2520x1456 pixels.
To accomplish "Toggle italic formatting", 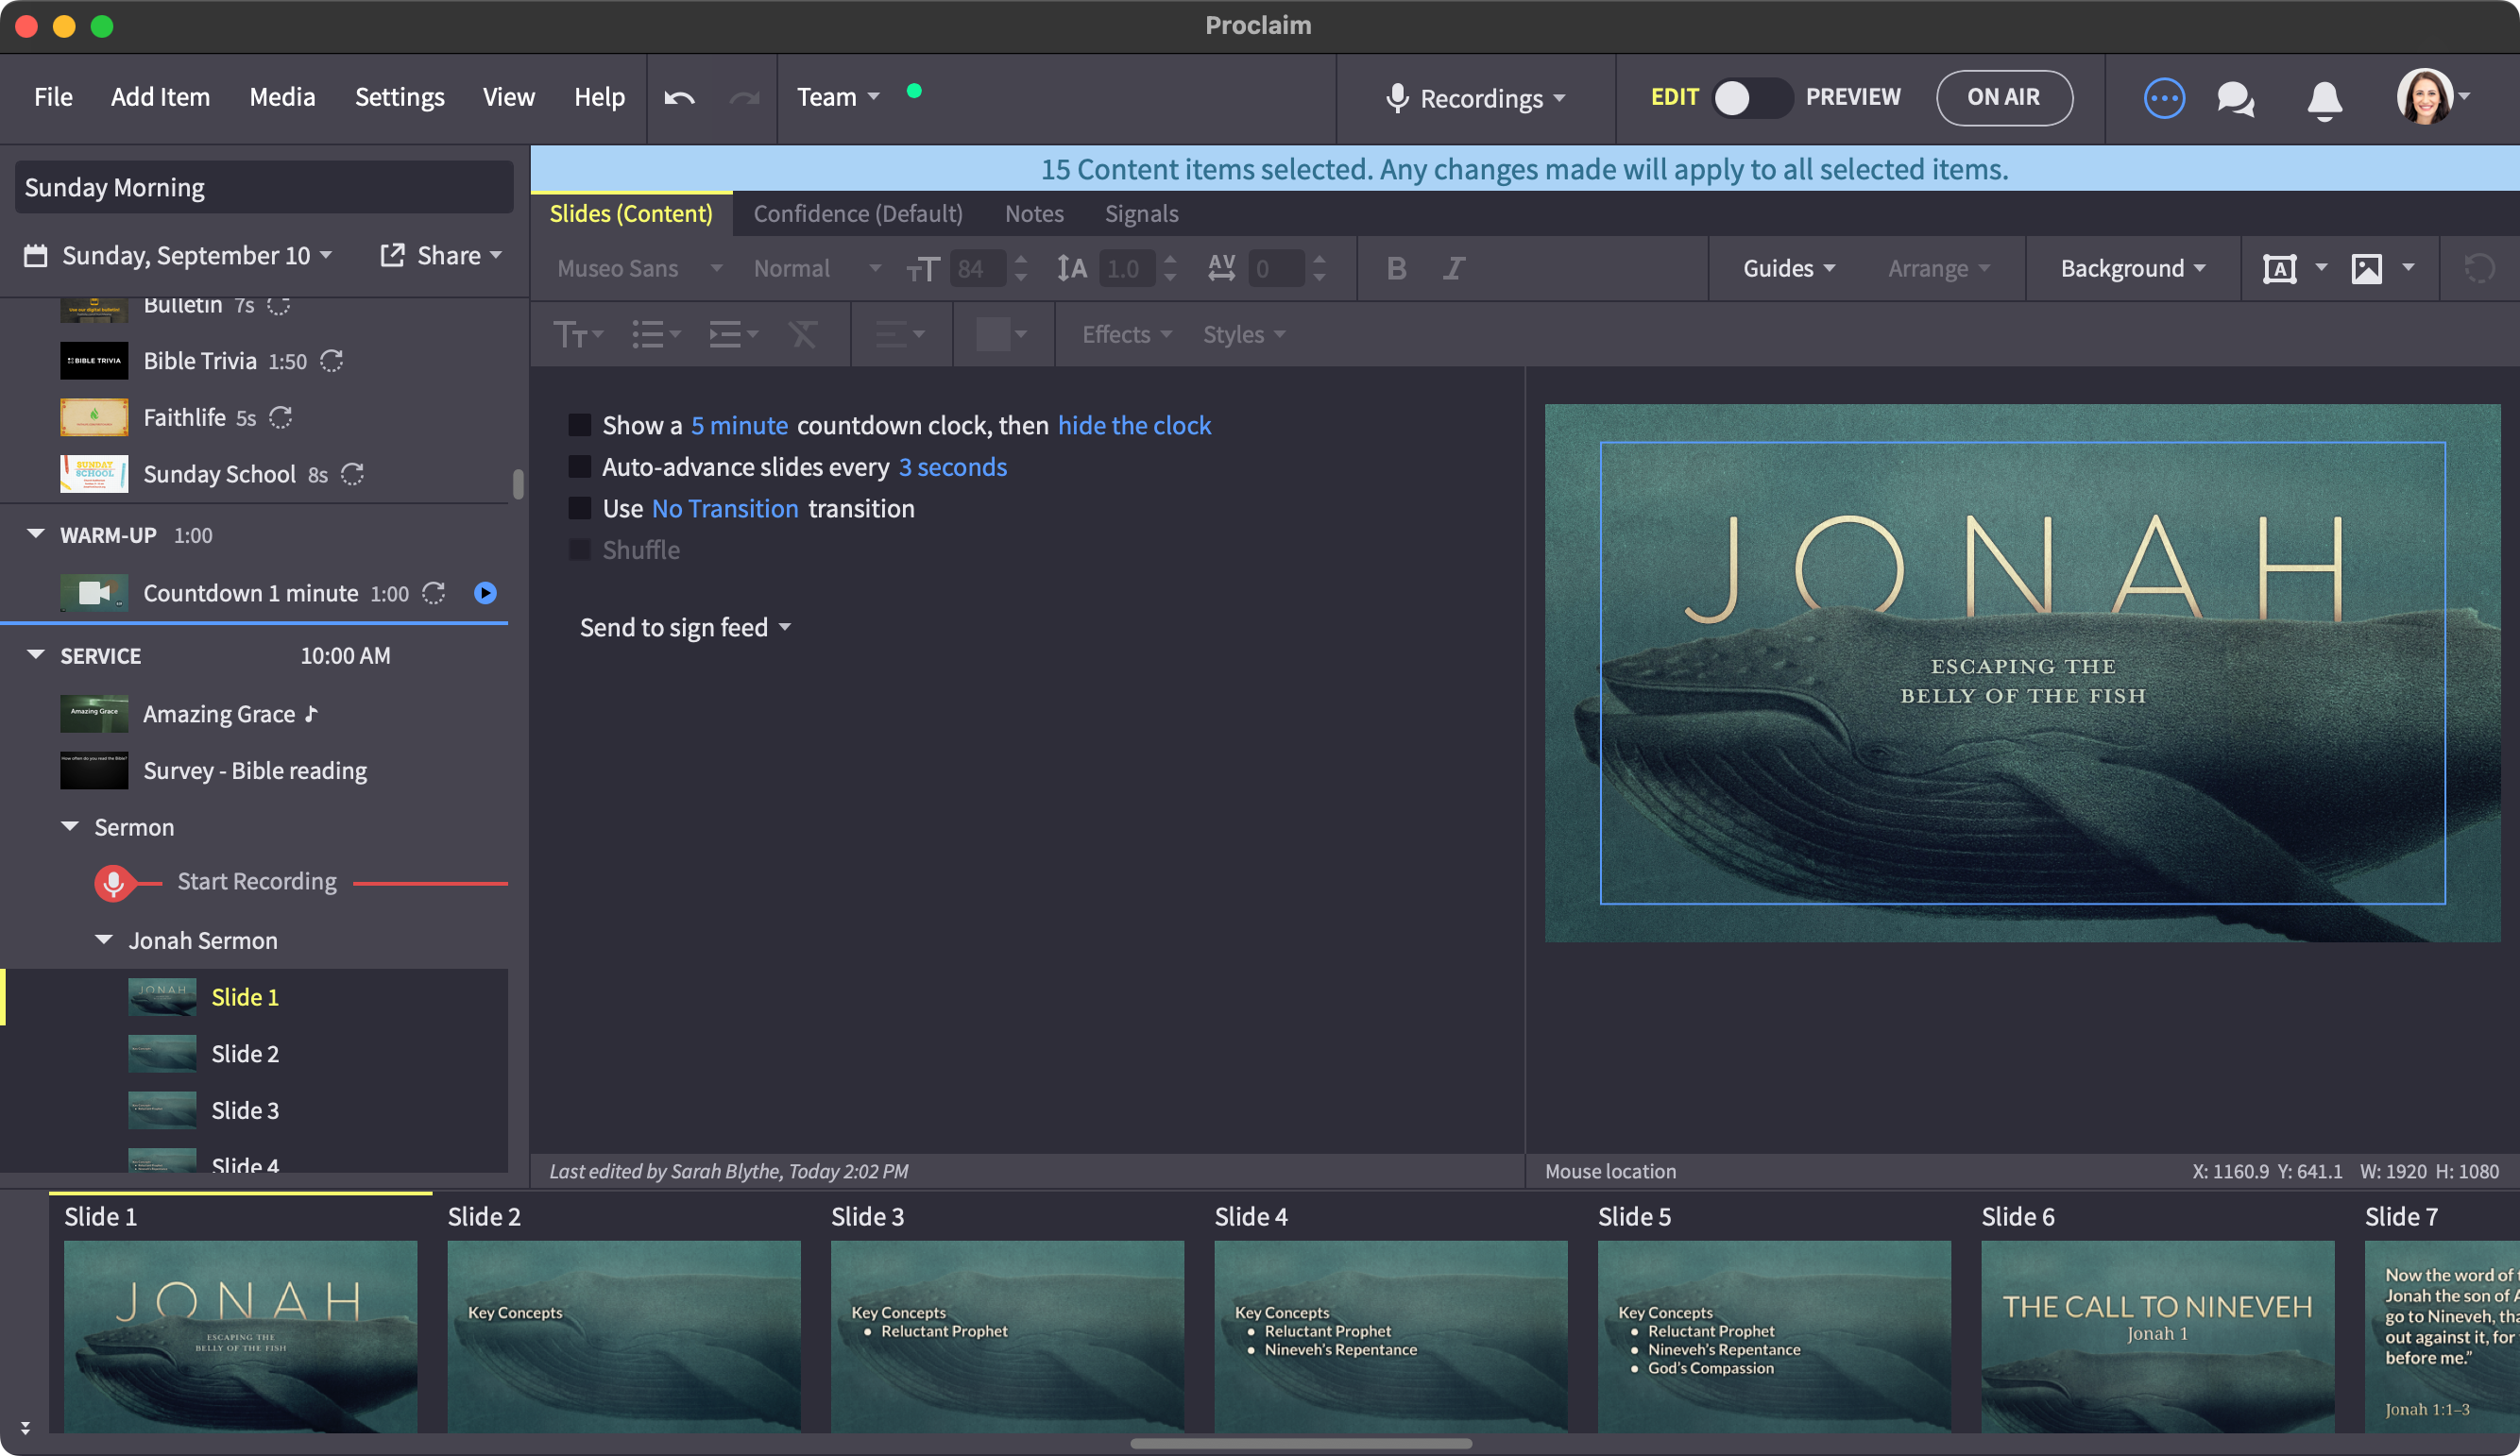I will coord(1454,268).
